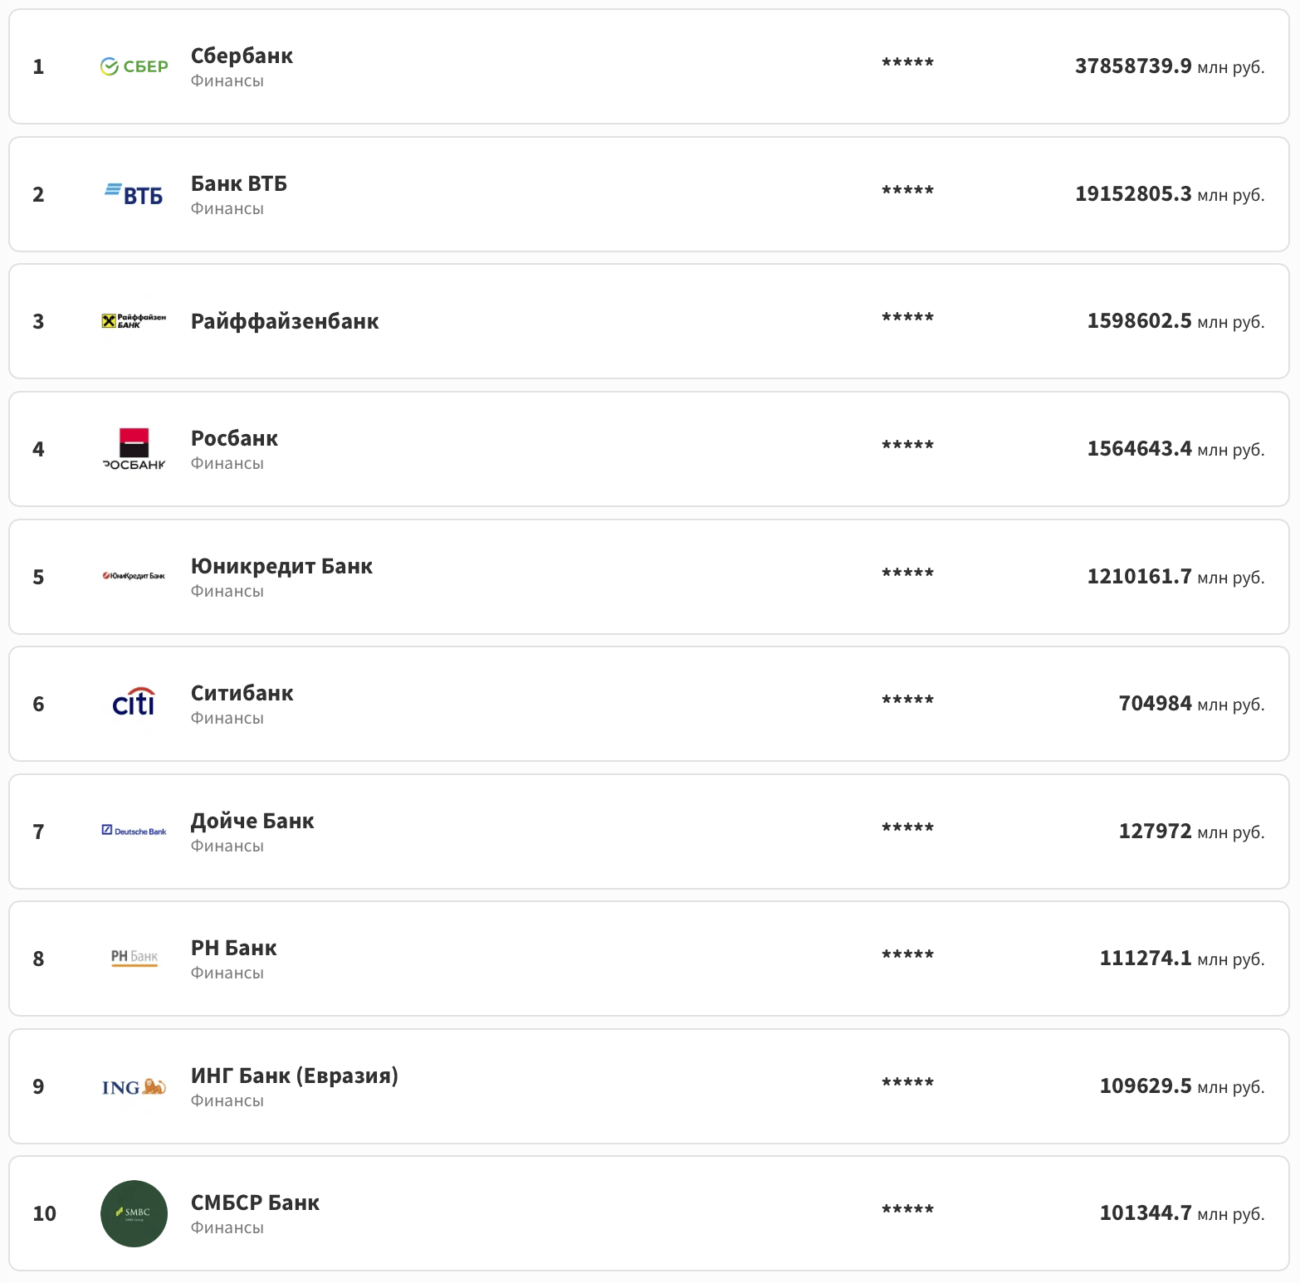Click the RN Bank logo
1300x1283 pixels.
coord(134,958)
